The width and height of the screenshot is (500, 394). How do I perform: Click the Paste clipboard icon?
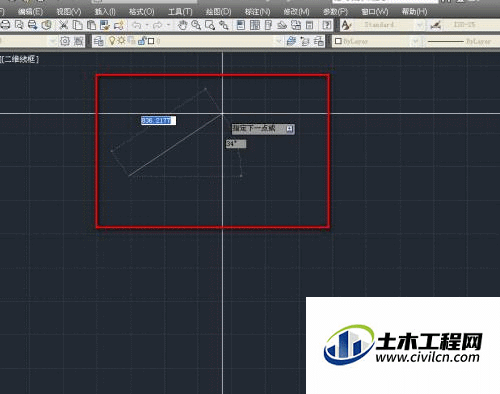(91, 25)
